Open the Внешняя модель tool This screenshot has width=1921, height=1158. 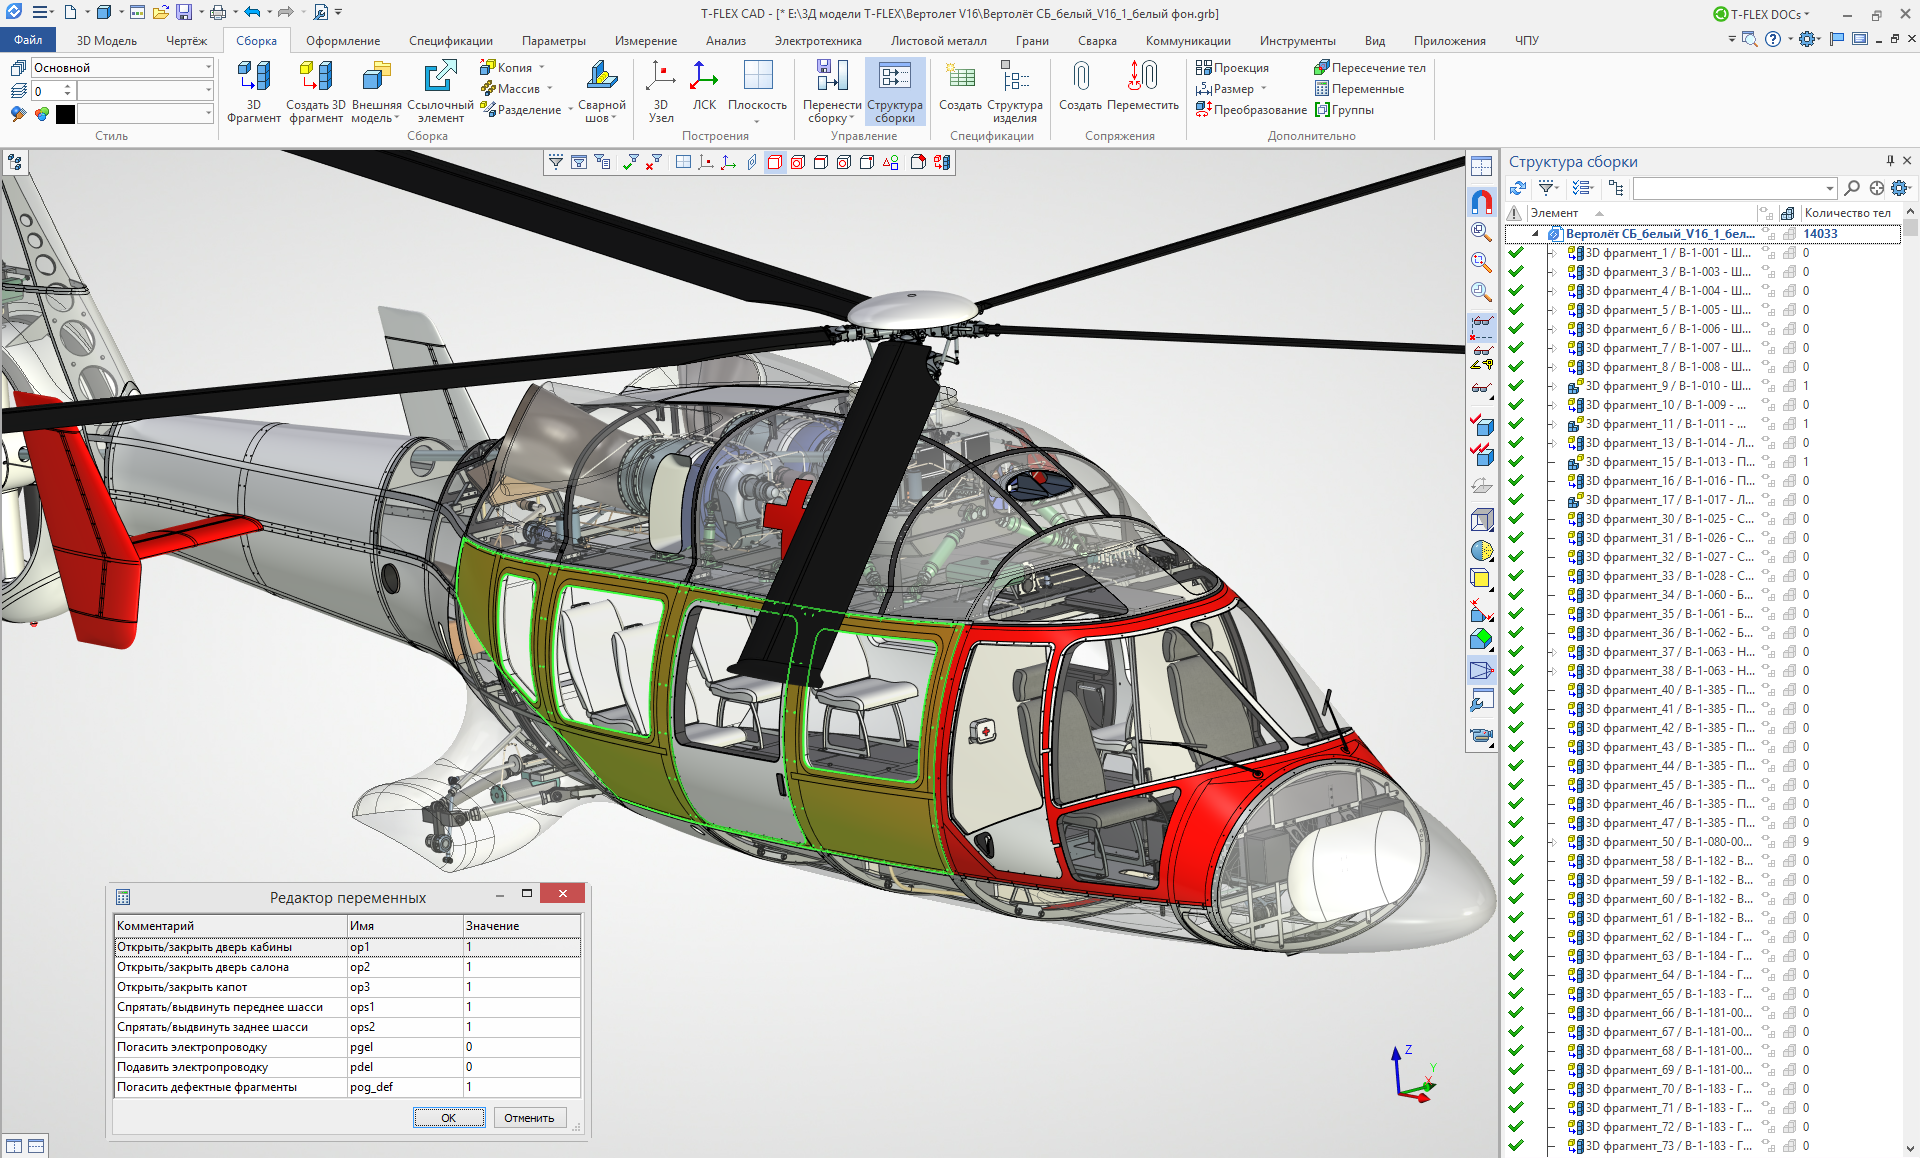click(x=376, y=91)
